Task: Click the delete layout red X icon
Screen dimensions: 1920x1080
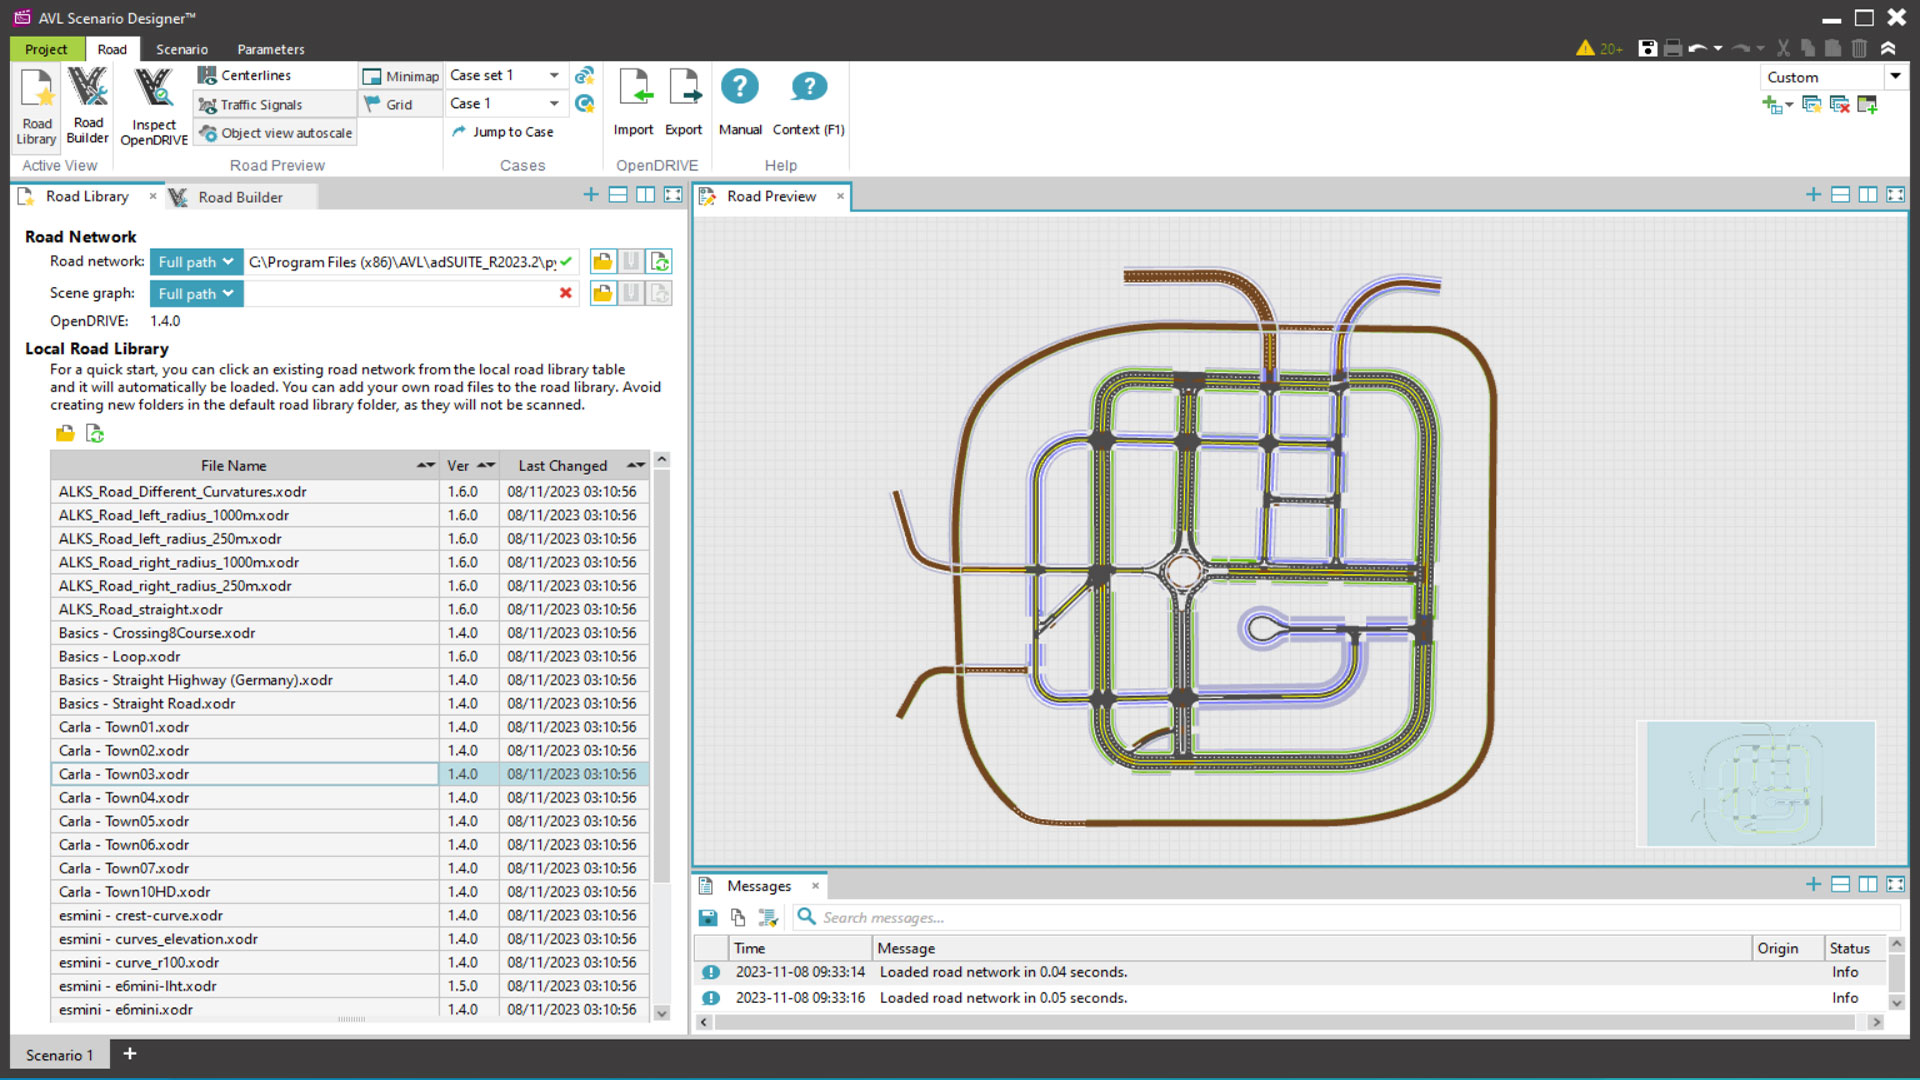Action: click(x=1839, y=104)
